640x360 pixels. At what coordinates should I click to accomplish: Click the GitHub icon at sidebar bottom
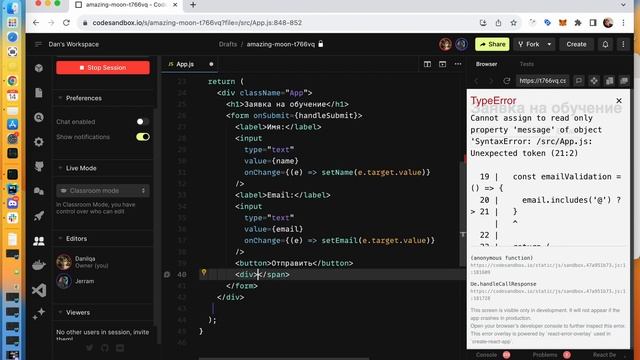coord(105,348)
